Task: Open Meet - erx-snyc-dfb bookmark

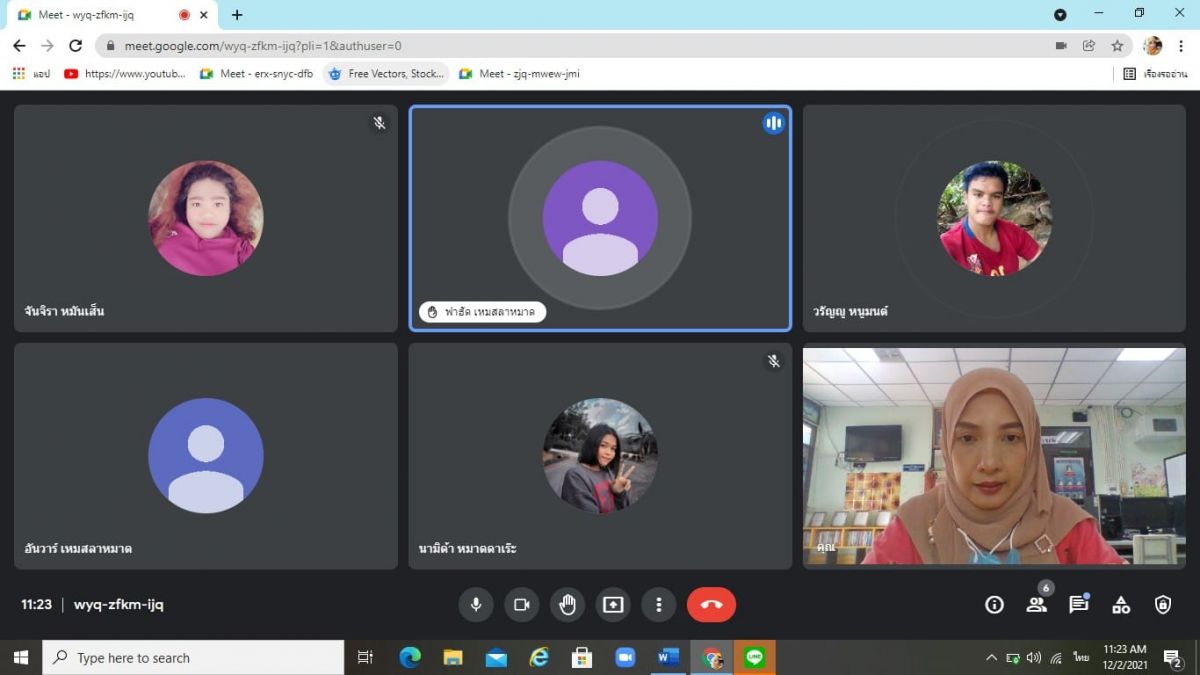Action: pyautogui.click(x=256, y=73)
